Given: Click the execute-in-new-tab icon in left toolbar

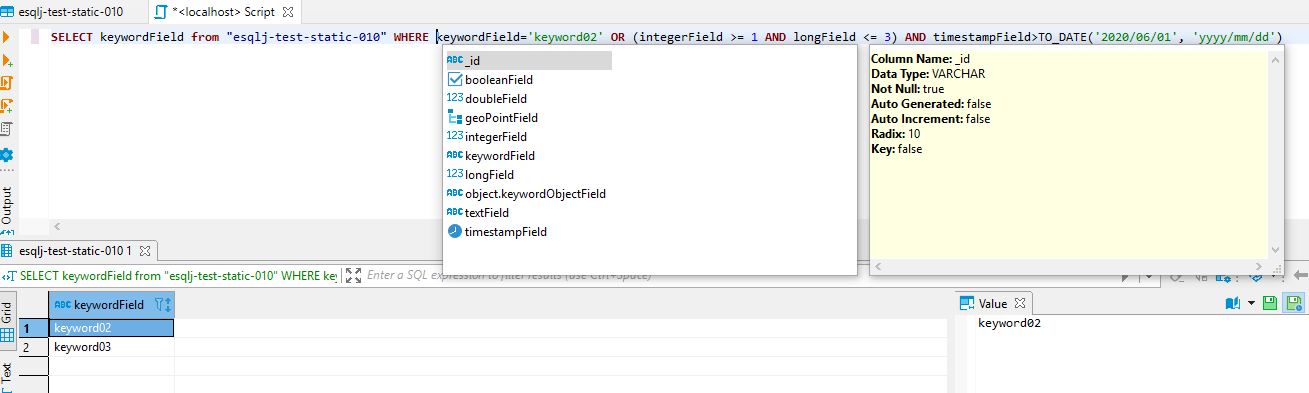Looking at the screenshot, I should (x=6, y=60).
